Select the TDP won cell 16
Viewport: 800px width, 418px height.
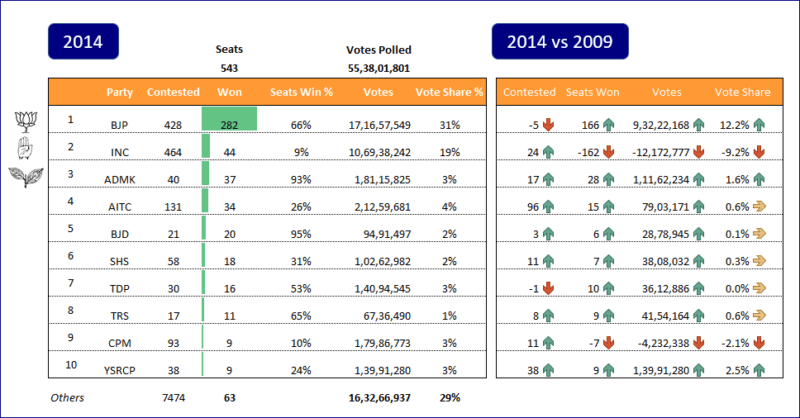[x=230, y=289]
